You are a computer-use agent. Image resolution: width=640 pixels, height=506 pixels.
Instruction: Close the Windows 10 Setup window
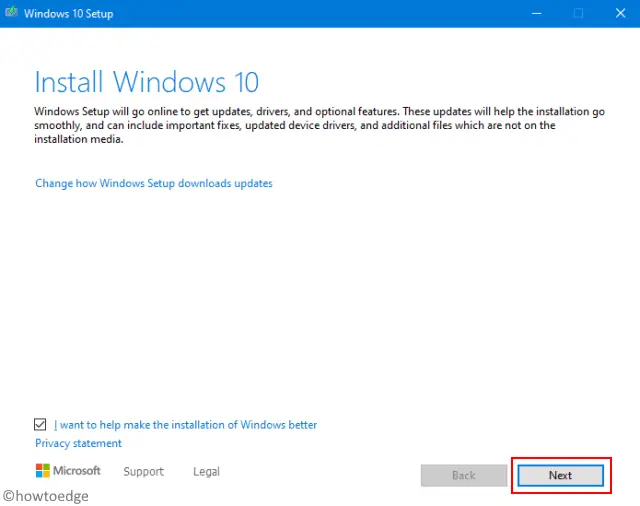click(x=620, y=13)
